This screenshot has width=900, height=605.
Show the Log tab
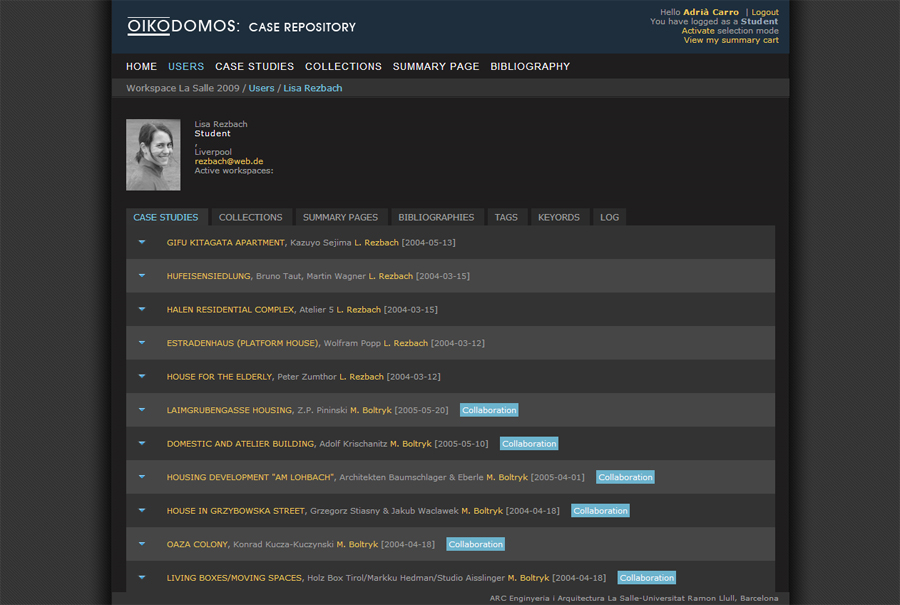609,217
